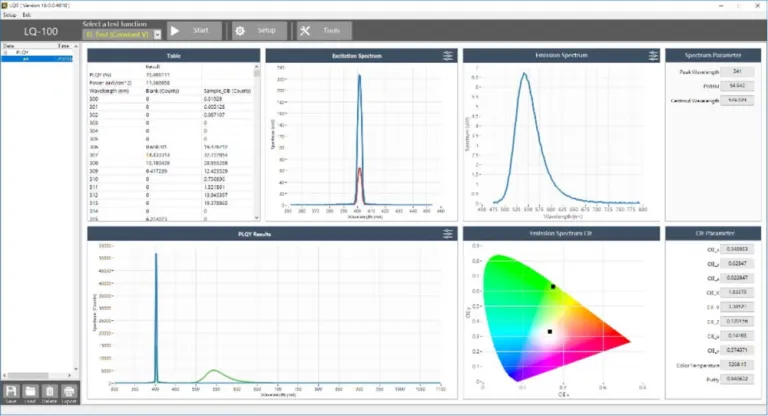The width and height of the screenshot is (768, 416).
Task: Click the Peak Wavelength value field
Action: pos(737,72)
